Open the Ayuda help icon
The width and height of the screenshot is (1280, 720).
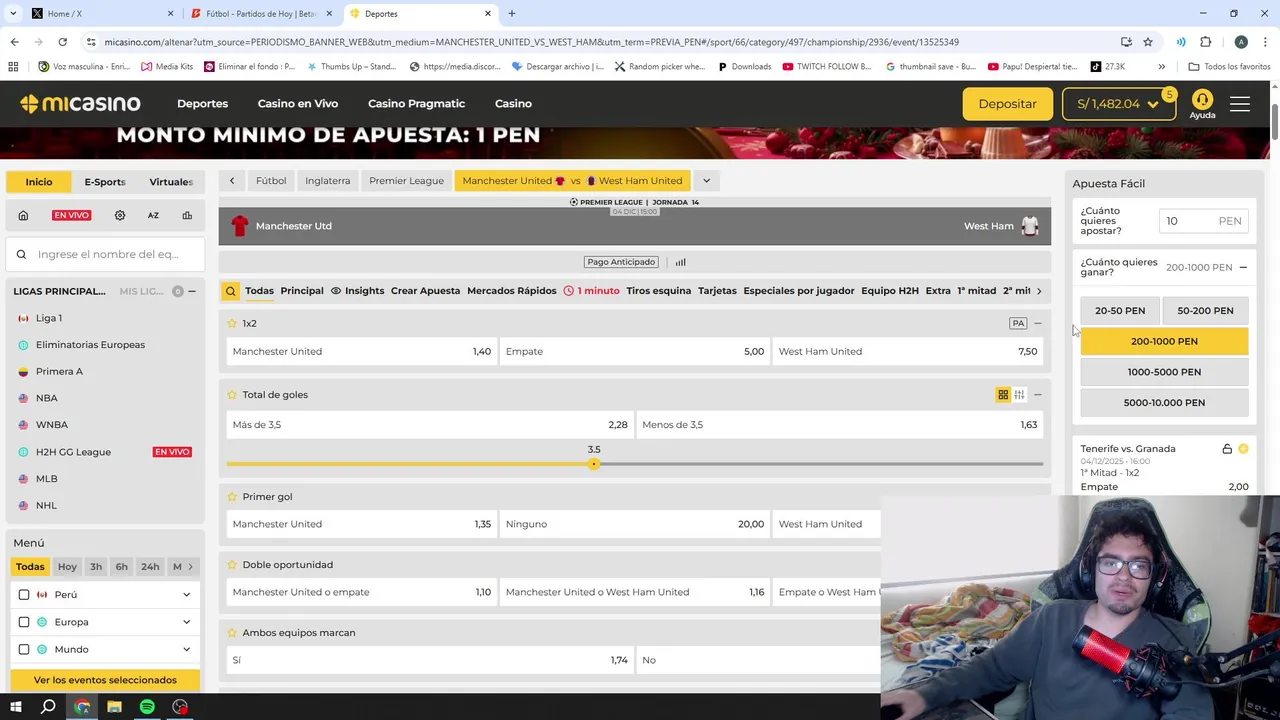1202,103
